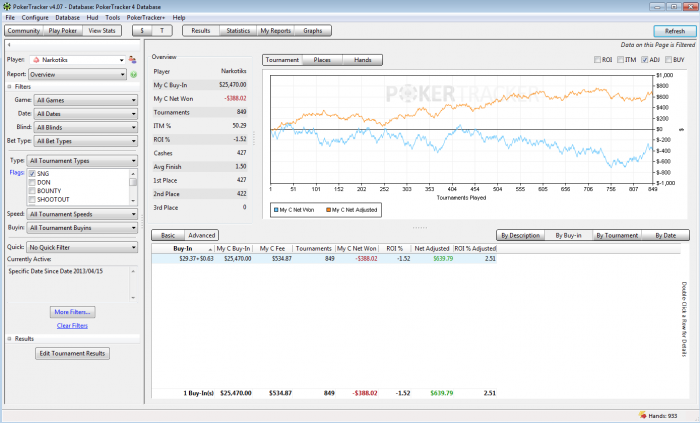Open the PokerTracker+ menu
This screenshot has width=700, height=423.
click(146, 18)
